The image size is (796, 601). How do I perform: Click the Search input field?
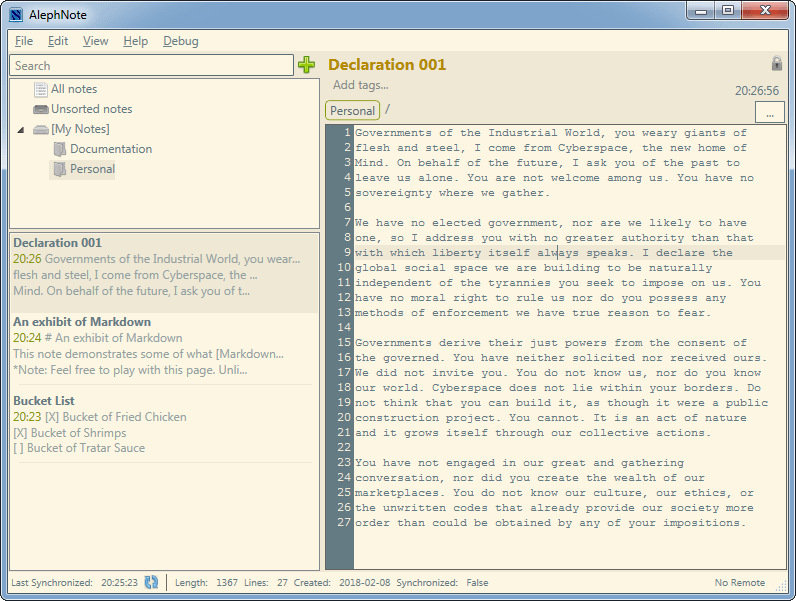coord(151,65)
